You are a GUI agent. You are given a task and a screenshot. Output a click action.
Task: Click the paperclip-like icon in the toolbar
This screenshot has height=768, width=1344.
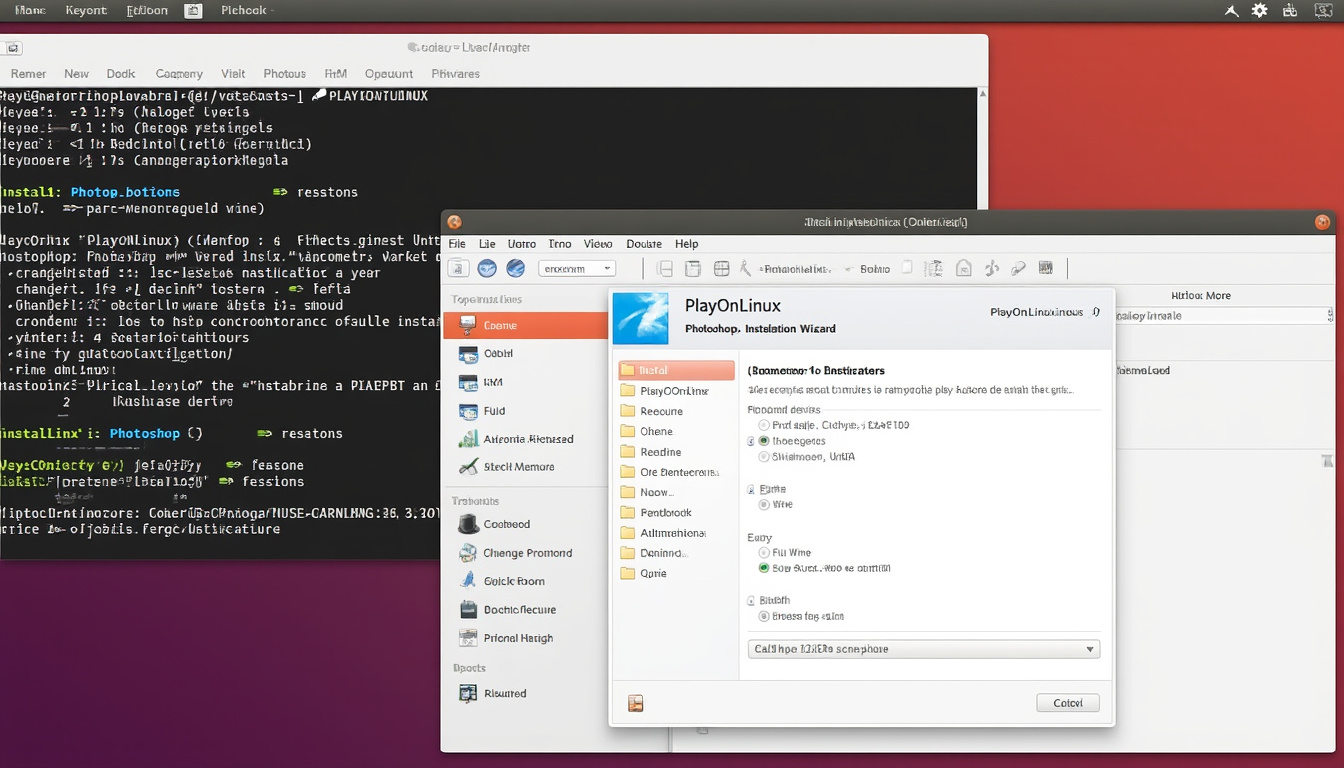[1019, 268]
